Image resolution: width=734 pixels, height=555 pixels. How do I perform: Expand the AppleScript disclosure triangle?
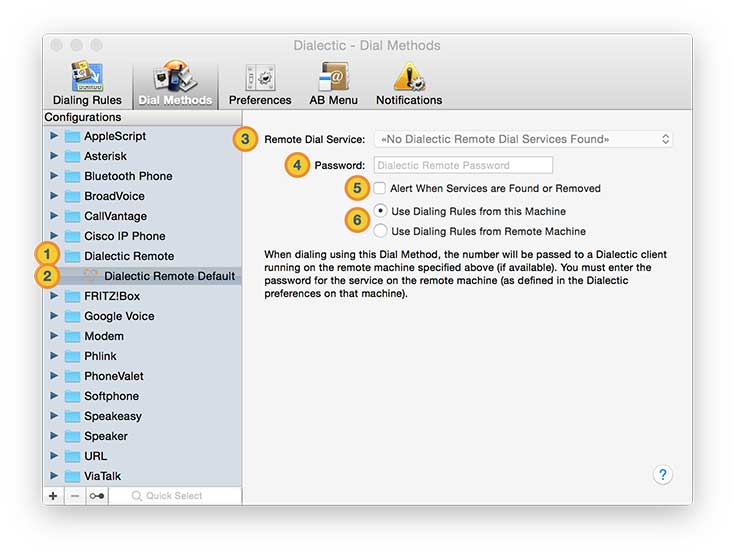pos(54,136)
